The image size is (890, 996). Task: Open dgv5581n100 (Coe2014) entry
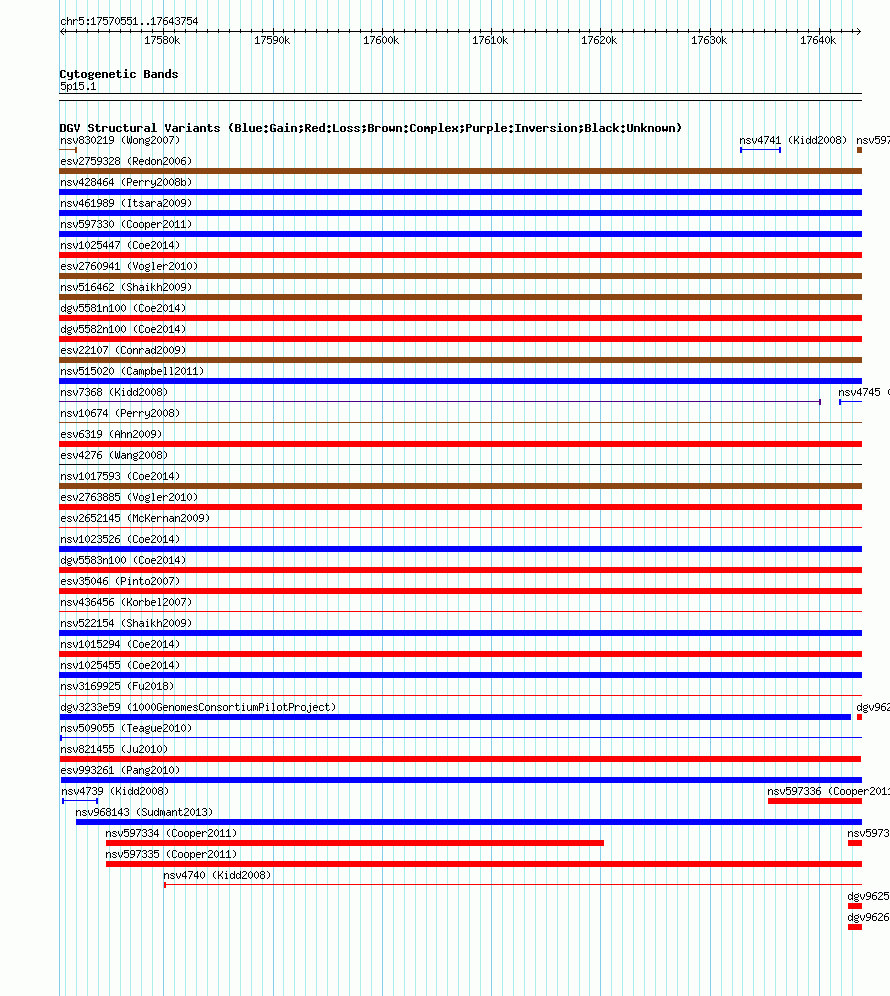123,308
